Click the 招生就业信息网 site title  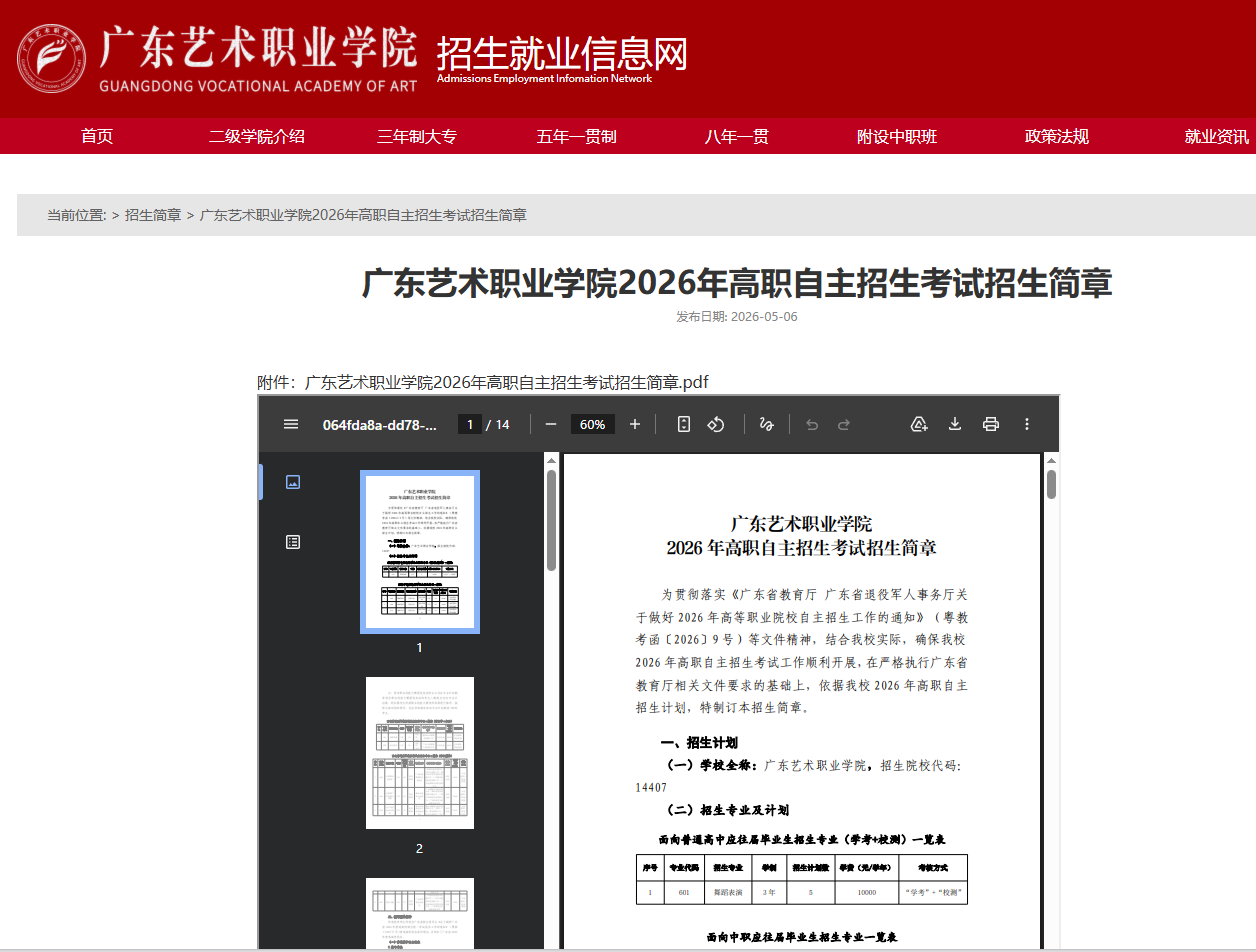pos(562,53)
